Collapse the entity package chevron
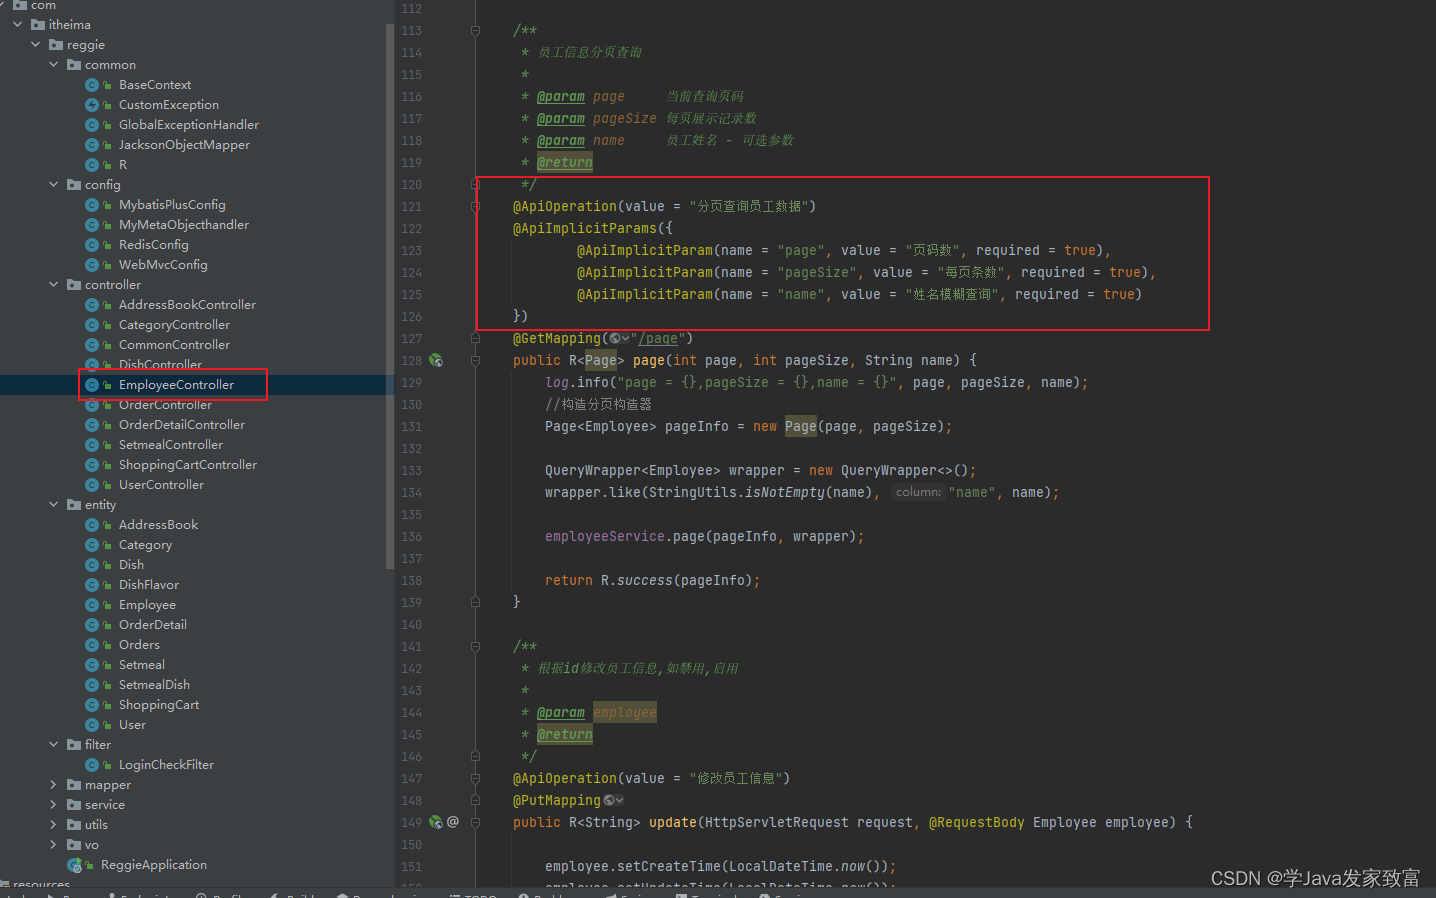Image resolution: width=1436 pixels, height=898 pixels. click(x=54, y=505)
